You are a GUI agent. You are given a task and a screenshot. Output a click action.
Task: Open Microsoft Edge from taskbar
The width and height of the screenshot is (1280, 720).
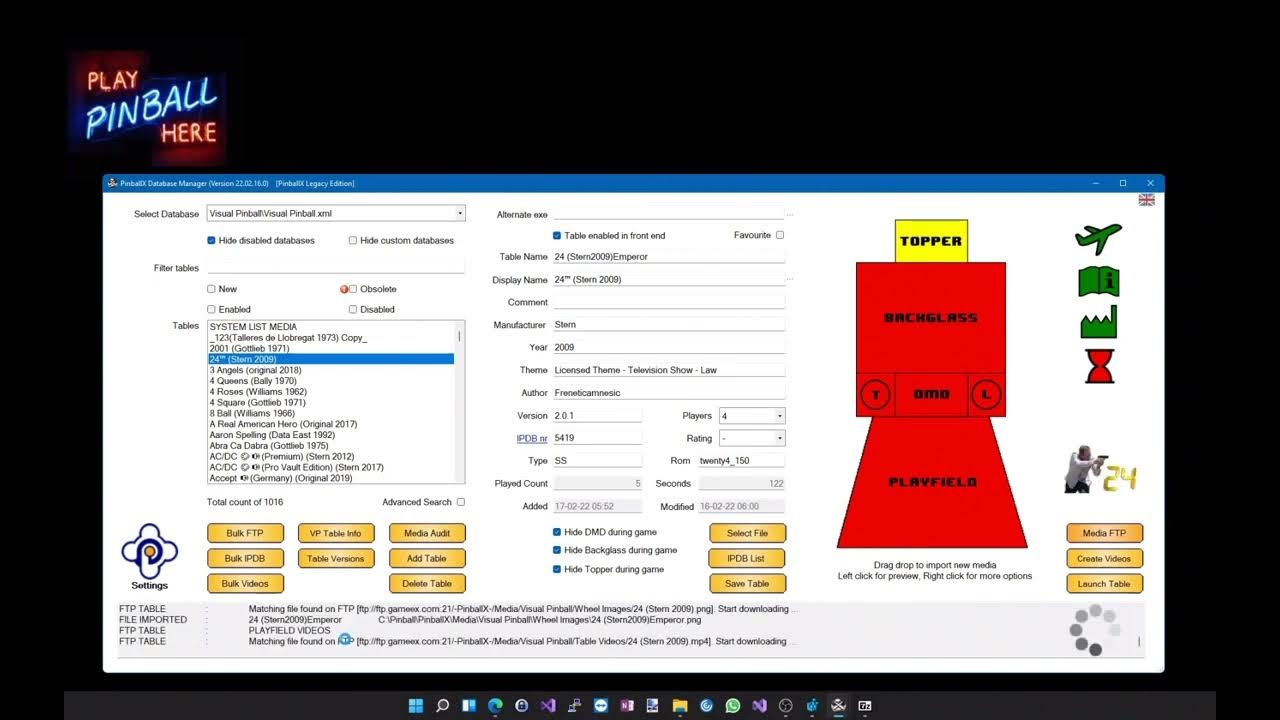(495, 705)
